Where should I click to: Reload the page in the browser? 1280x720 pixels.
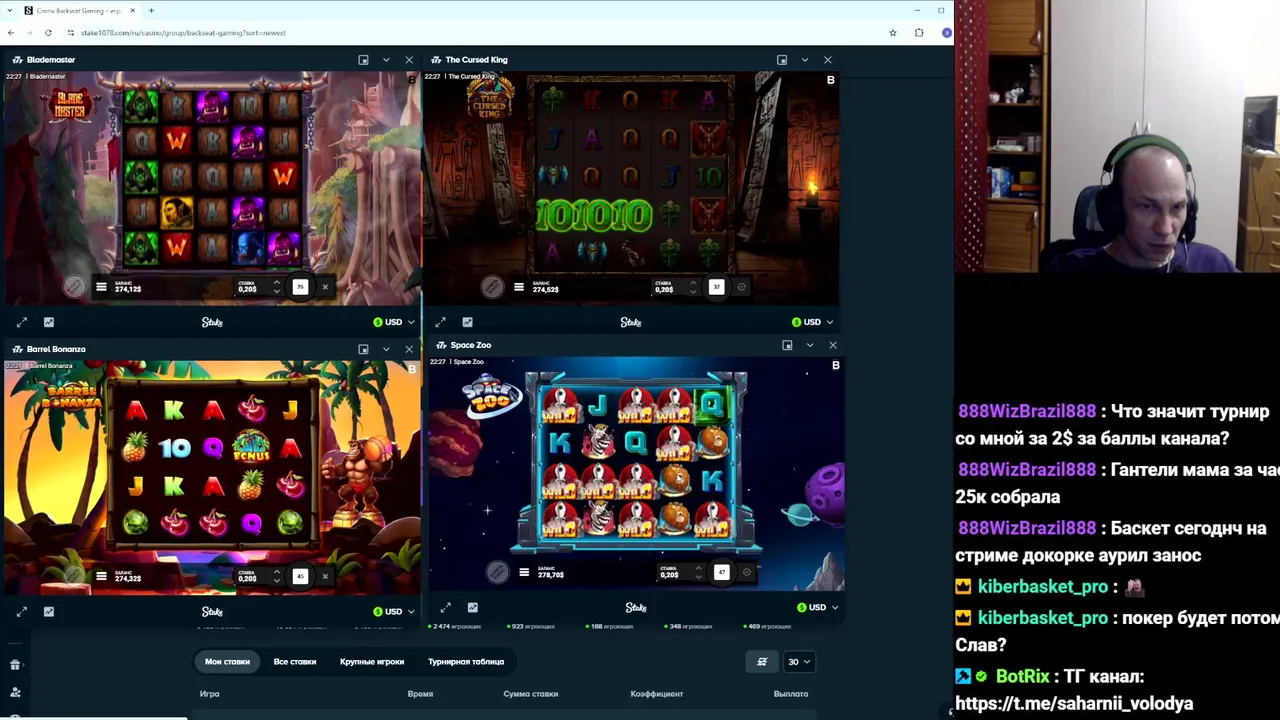point(48,33)
